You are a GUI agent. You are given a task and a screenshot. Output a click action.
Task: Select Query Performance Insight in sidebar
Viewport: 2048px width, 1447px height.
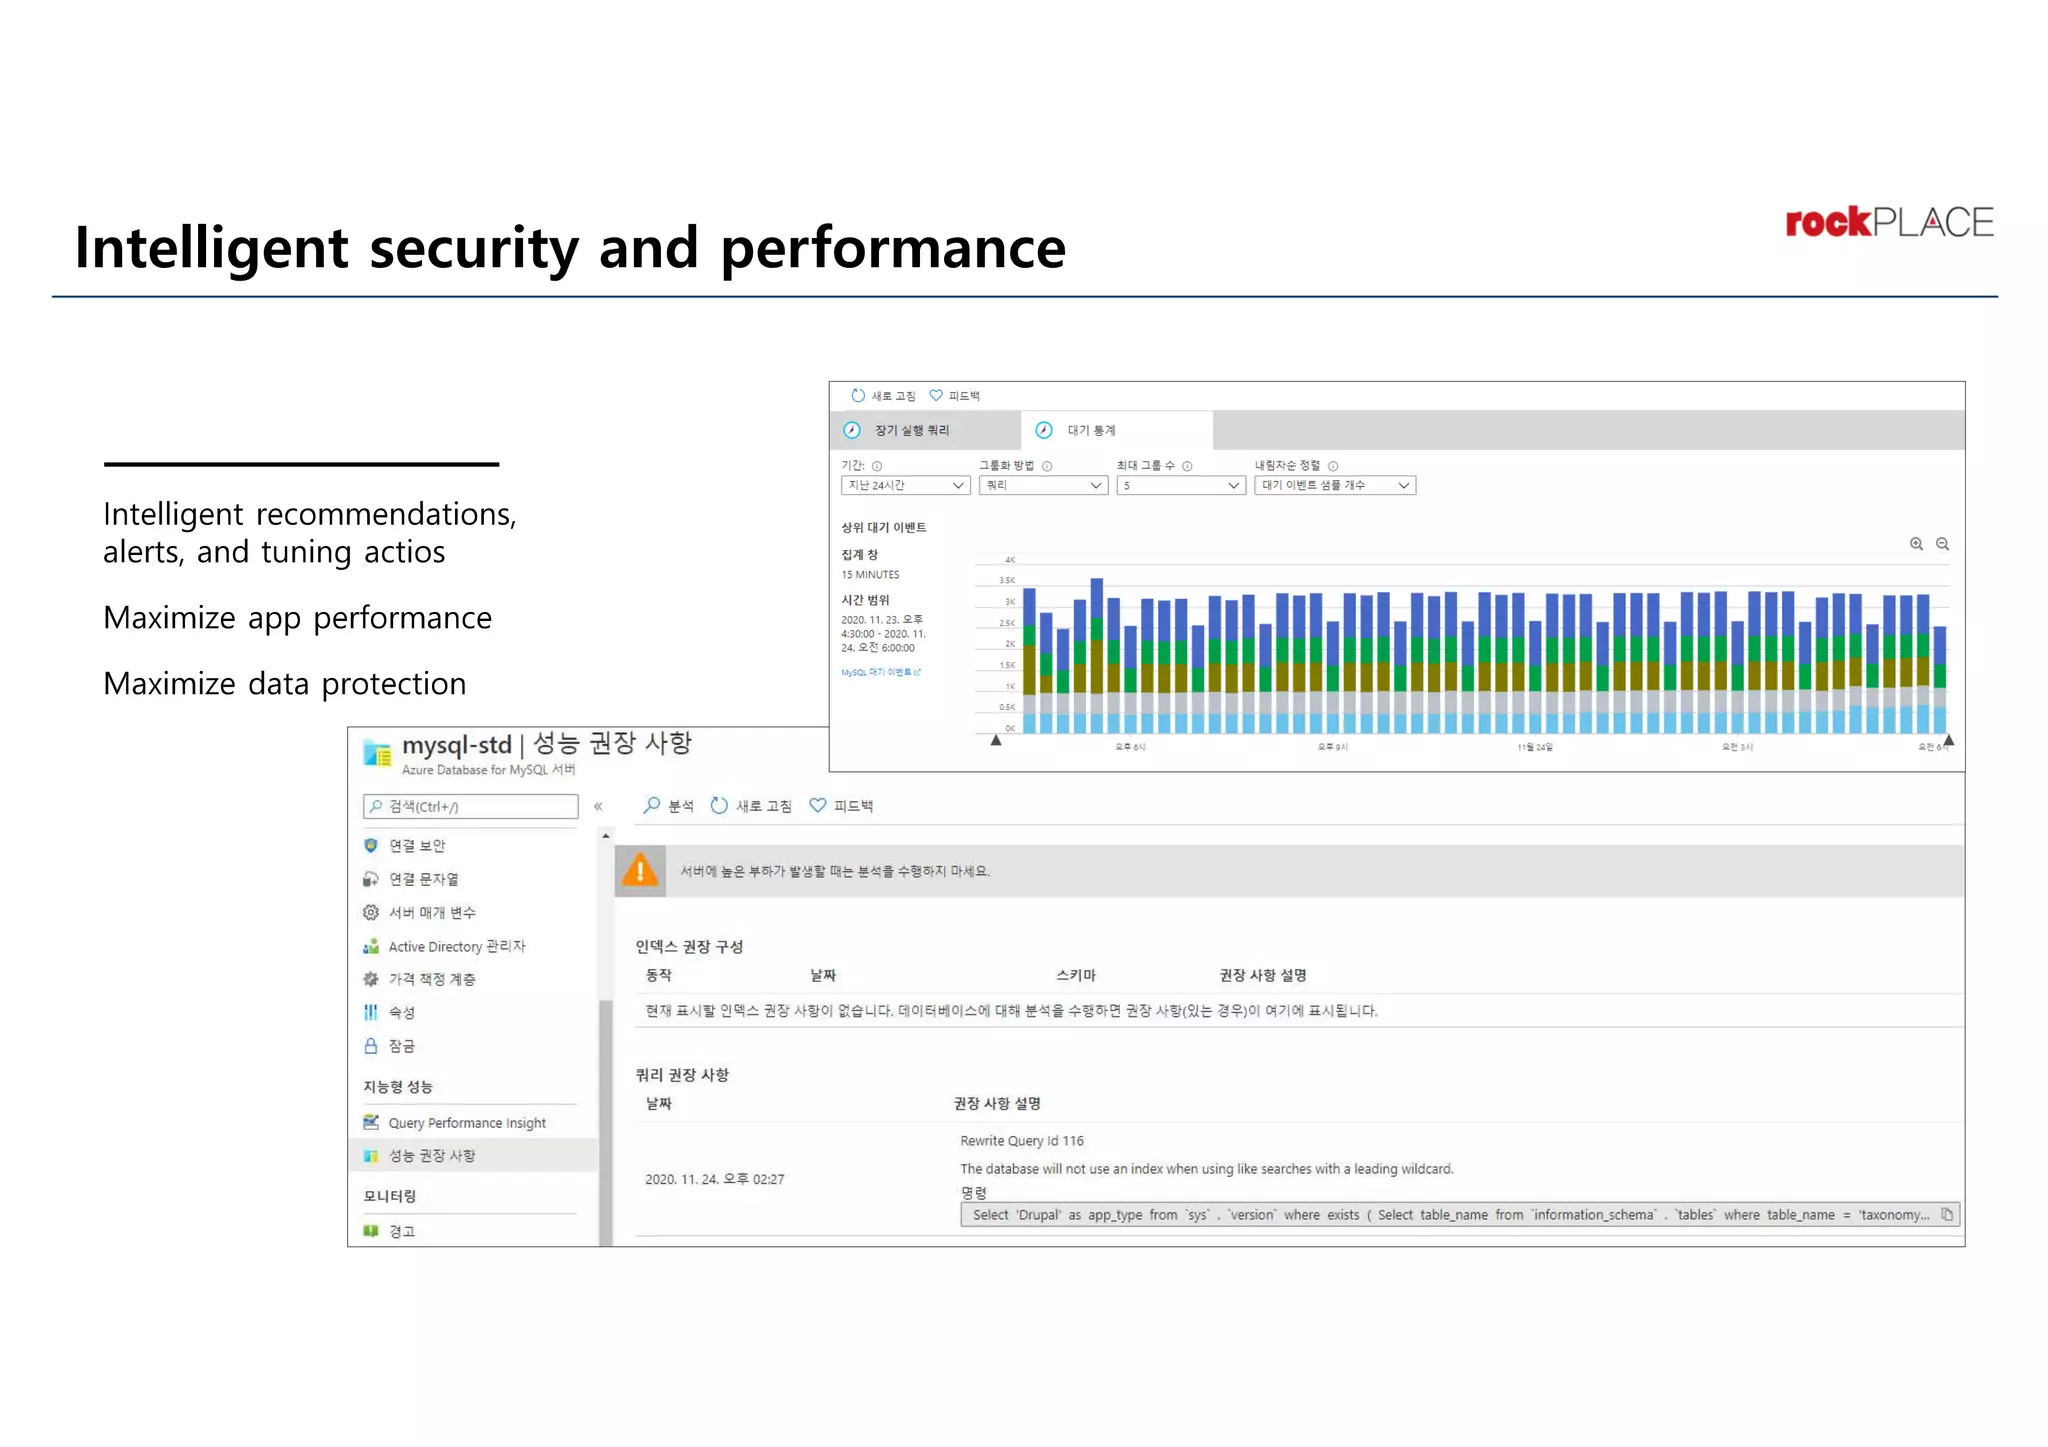pos(466,1123)
